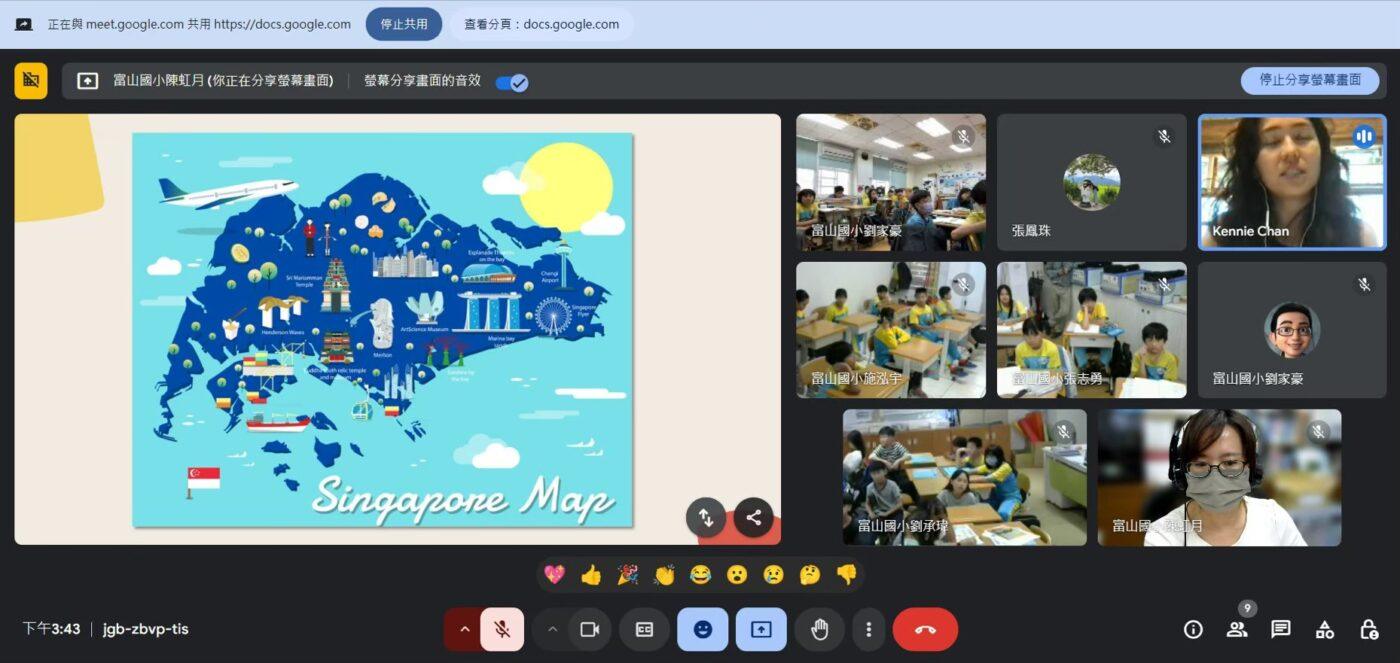Click muted mic icon on cartoon avatar tile
Image resolution: width=1400 pixels, height=663 pixels.
coord(1365,284)
